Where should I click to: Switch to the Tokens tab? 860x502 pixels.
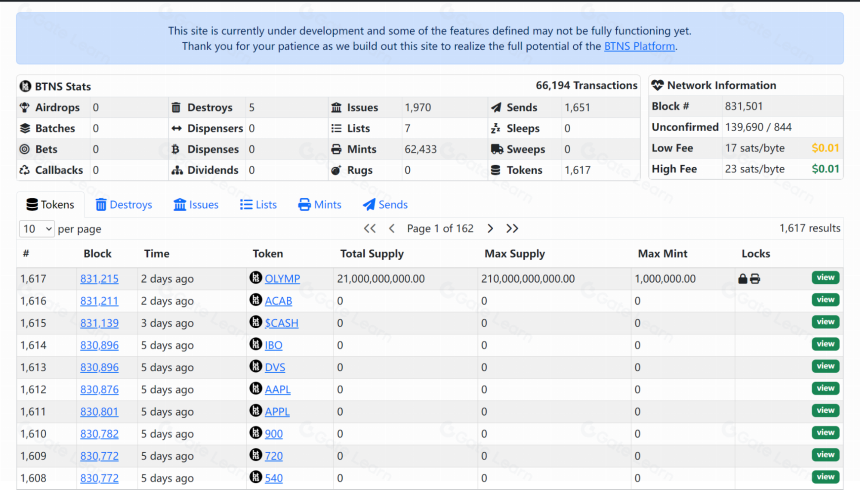[50, 205]
